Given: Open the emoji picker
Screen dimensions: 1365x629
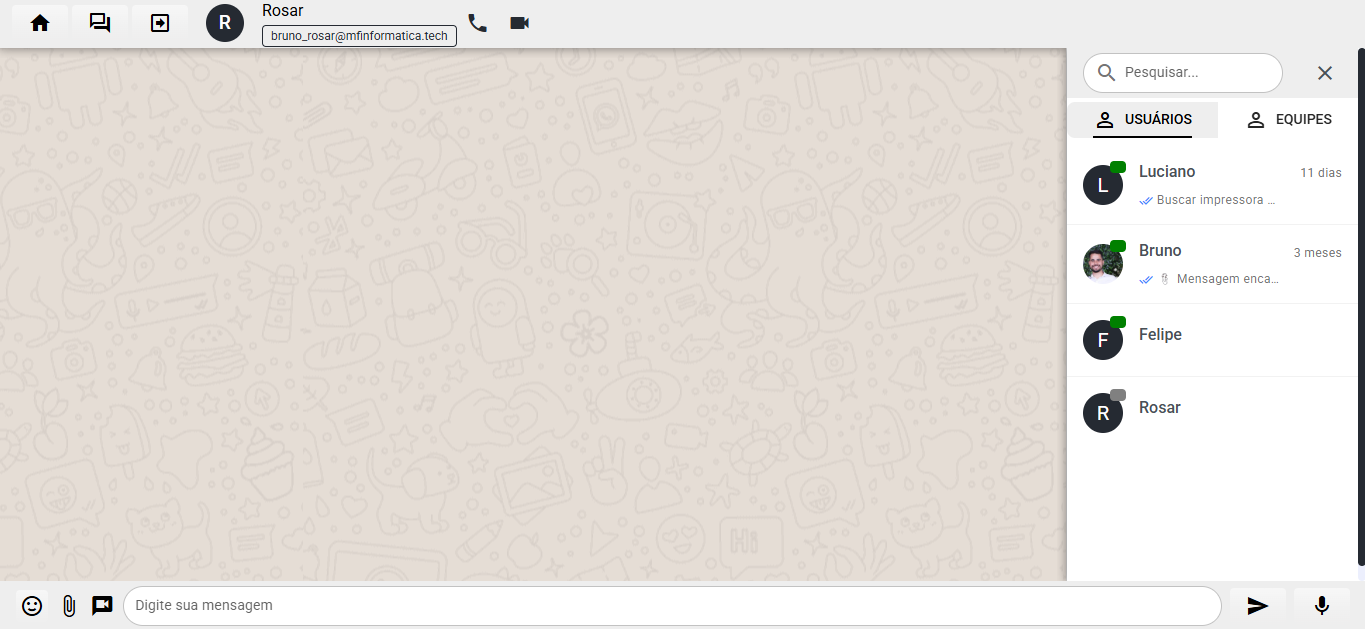Looking at the screenshot, I should click(x=32, y=606).
